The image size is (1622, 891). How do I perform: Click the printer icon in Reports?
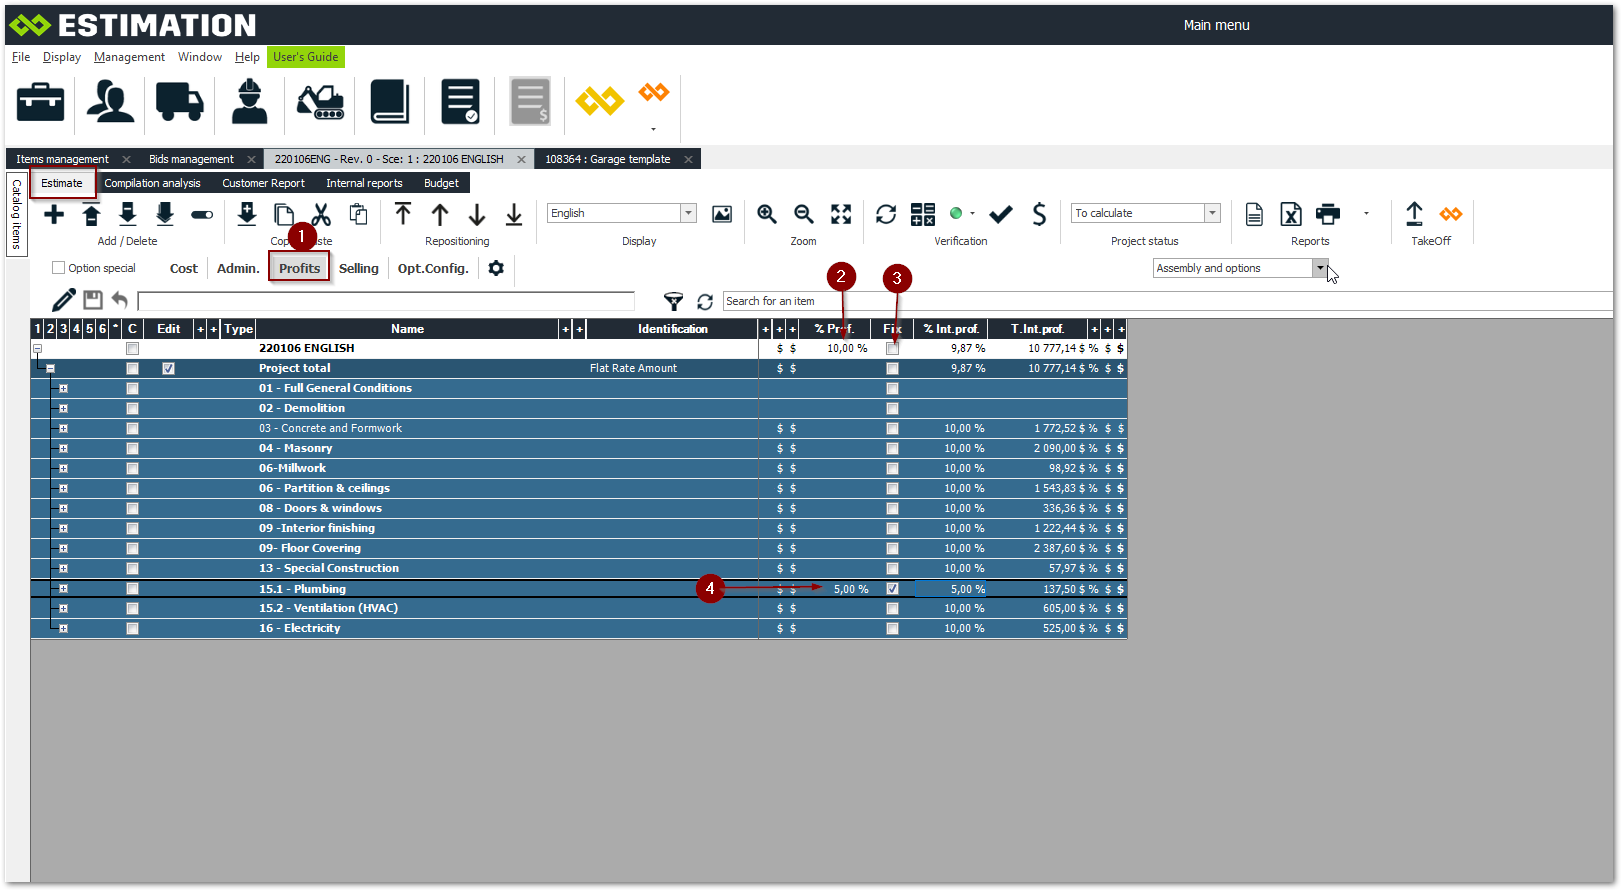point(1328,214)
